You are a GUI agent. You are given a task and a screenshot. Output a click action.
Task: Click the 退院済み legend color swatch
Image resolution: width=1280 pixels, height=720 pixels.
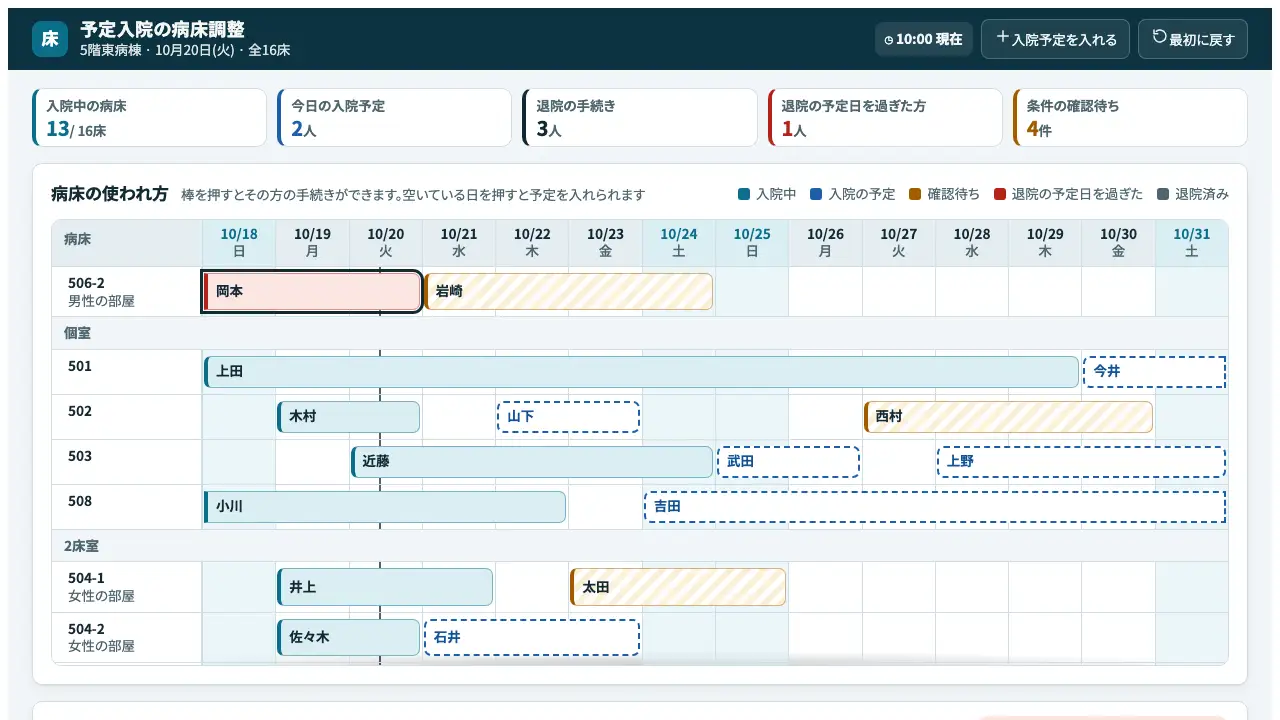(1163, 194)
